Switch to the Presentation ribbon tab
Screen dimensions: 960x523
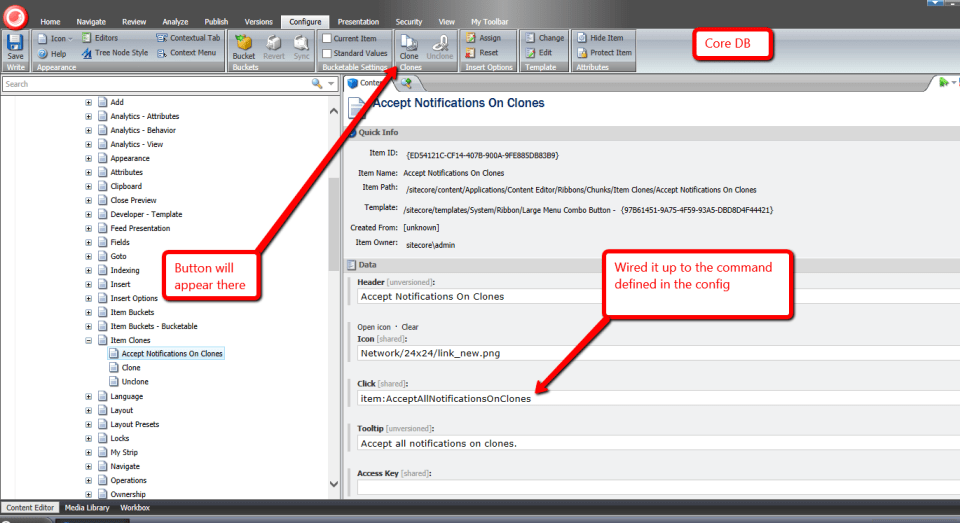(358, 21)
